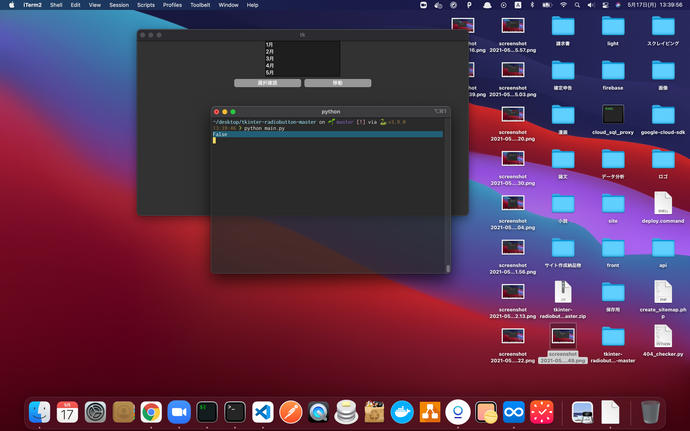Open Wi-Fi status in the menu bar
Screen dimensions: 690x431
[563, 5]
